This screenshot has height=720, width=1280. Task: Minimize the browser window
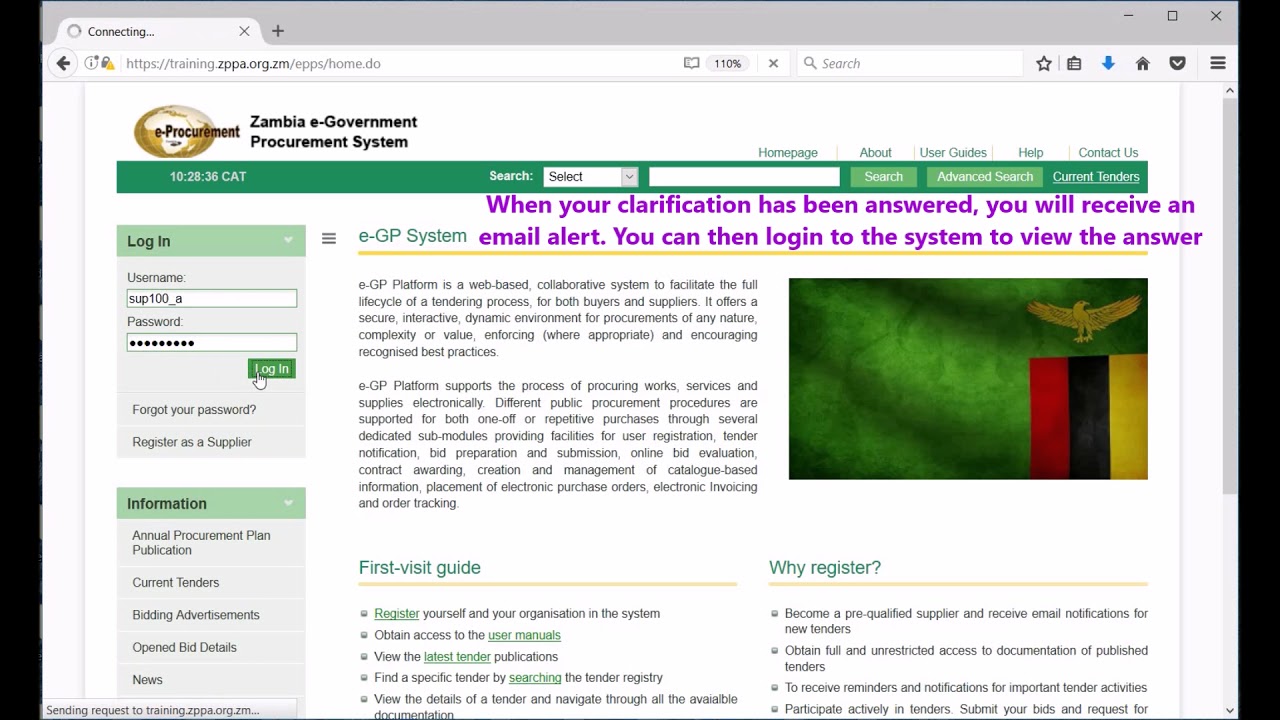1128,16
